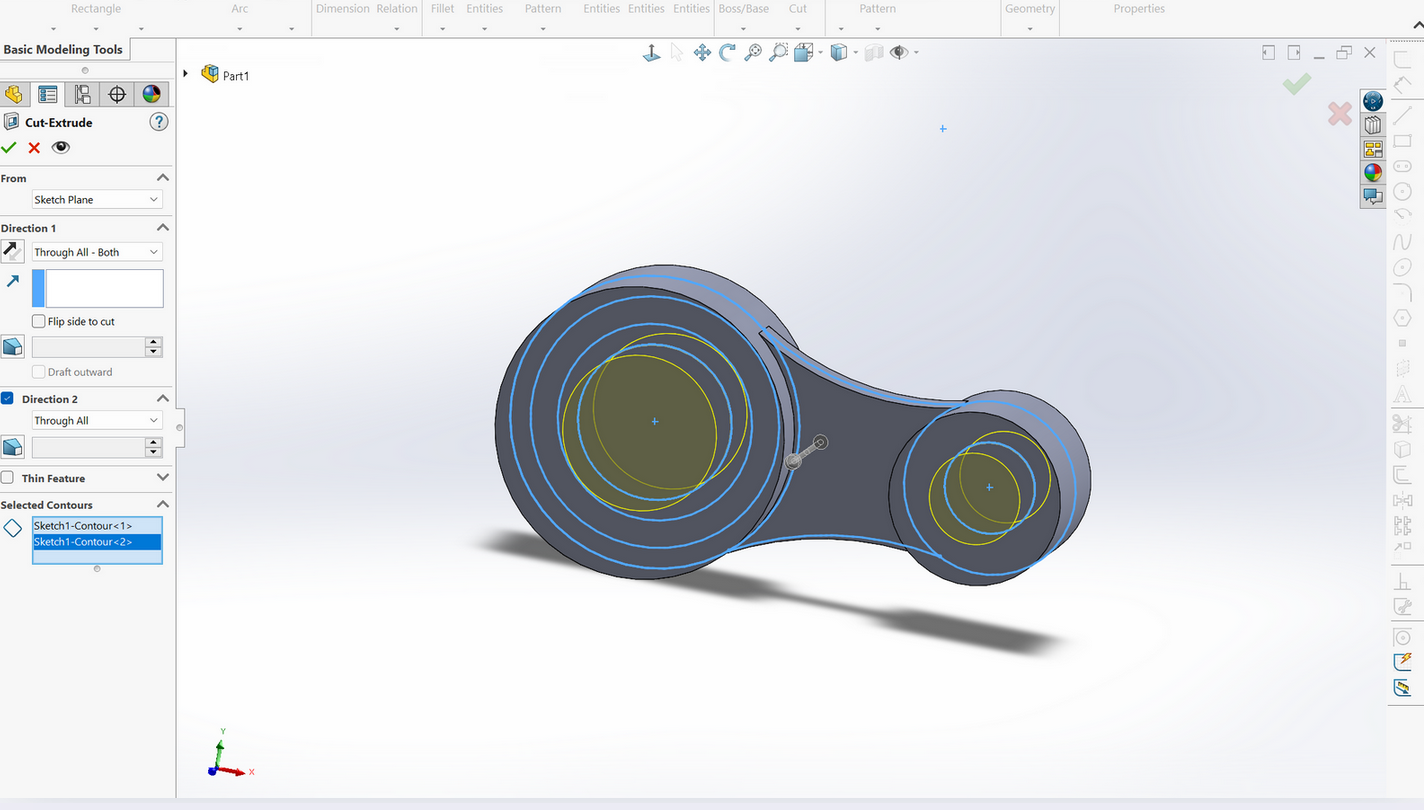This screenshot has height=810, width=1424.
Task: Activate the Pan view tool
Action: [702, 53]
